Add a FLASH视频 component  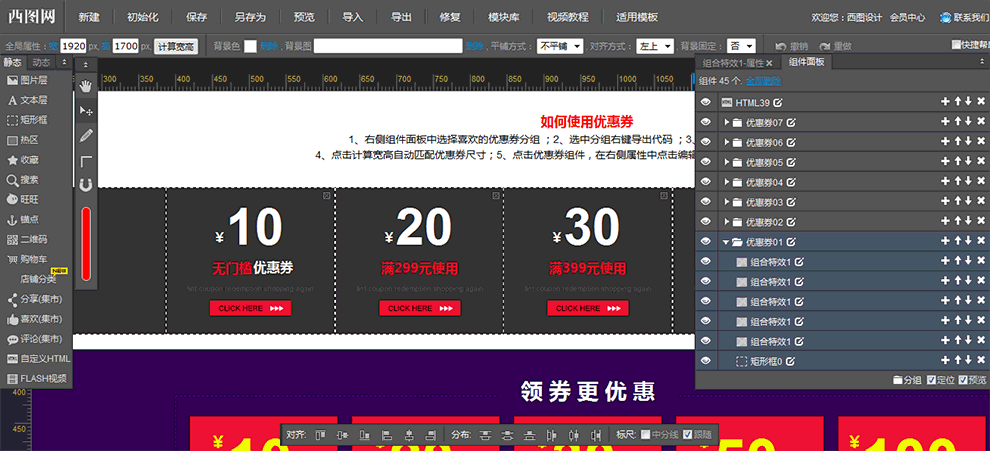(x=36, y=379)
